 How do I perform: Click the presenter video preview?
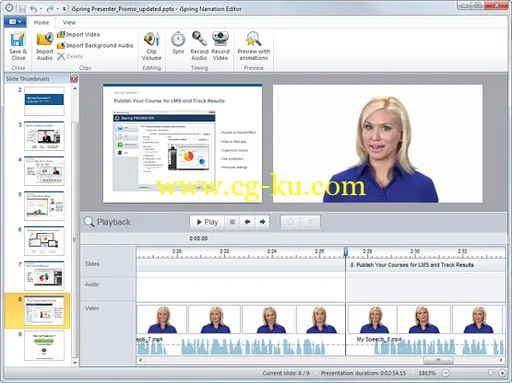(378, 143)
